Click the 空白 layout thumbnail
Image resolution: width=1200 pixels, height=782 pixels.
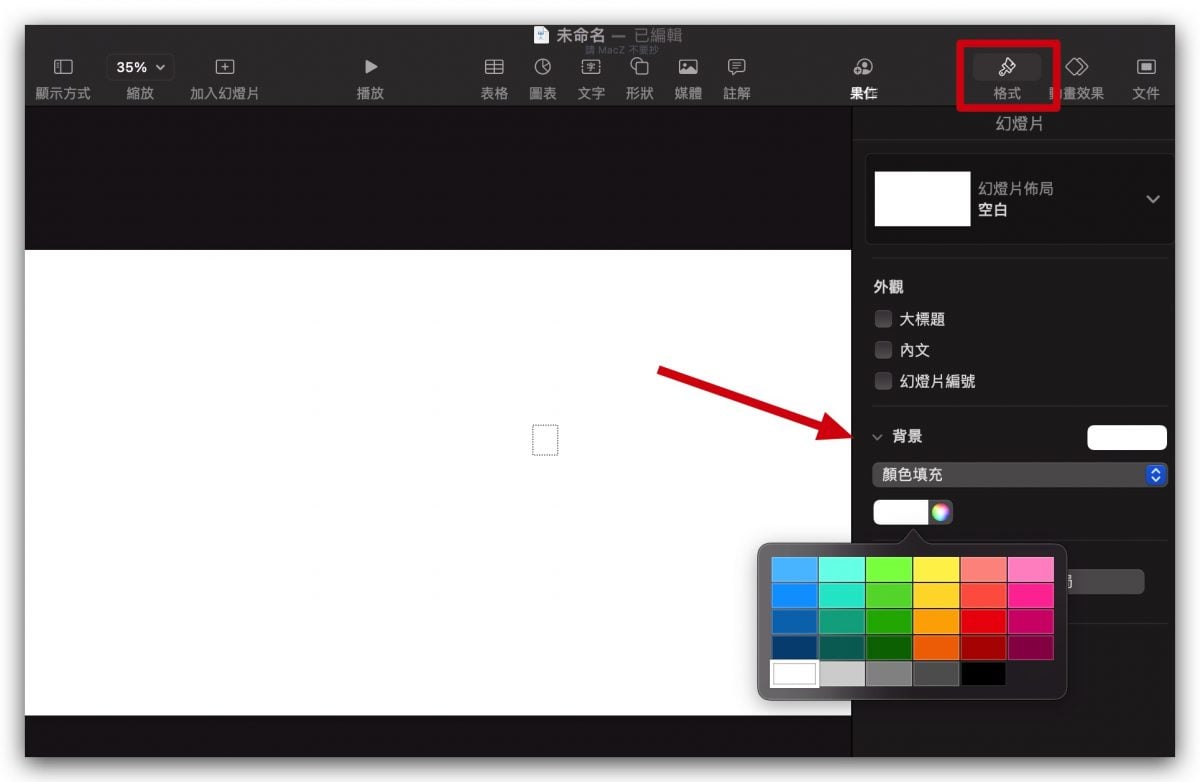[922, 199]
